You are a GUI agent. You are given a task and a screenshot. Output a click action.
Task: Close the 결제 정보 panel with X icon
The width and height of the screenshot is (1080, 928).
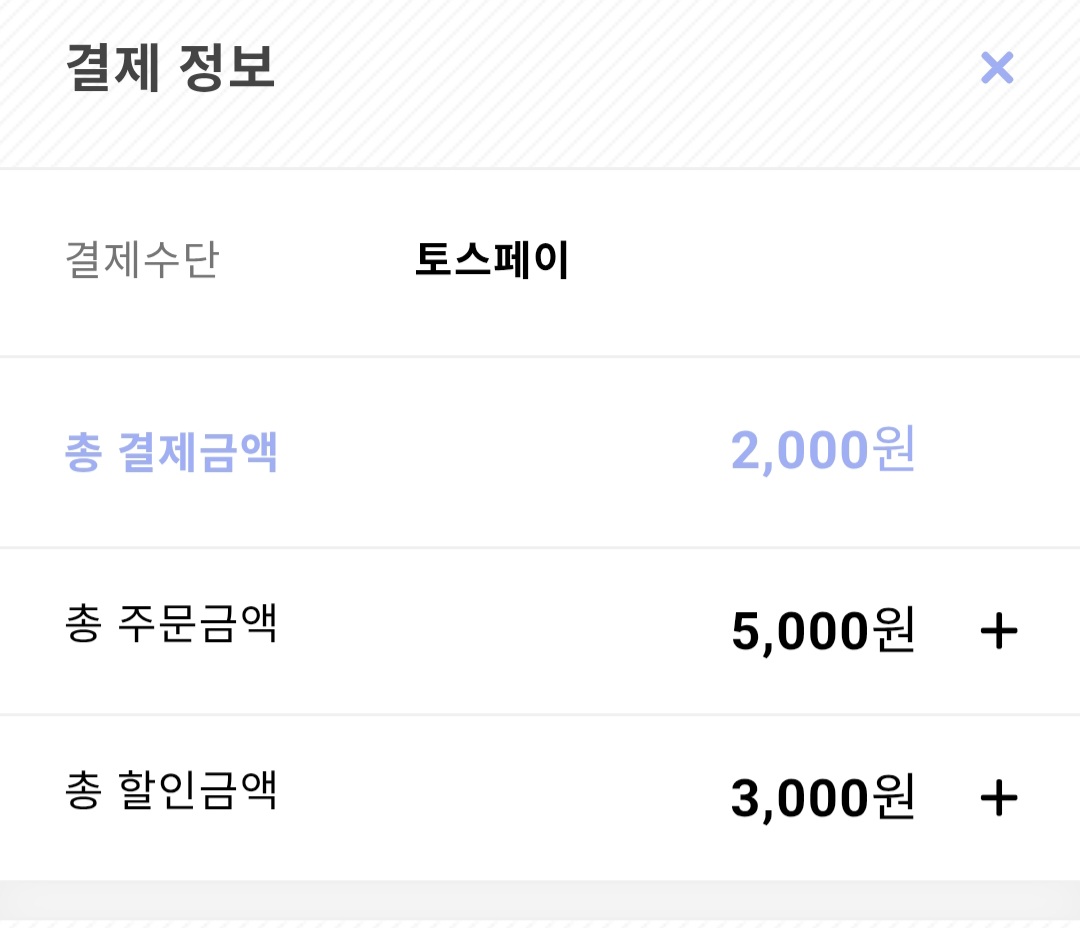[x=997, y=68]
